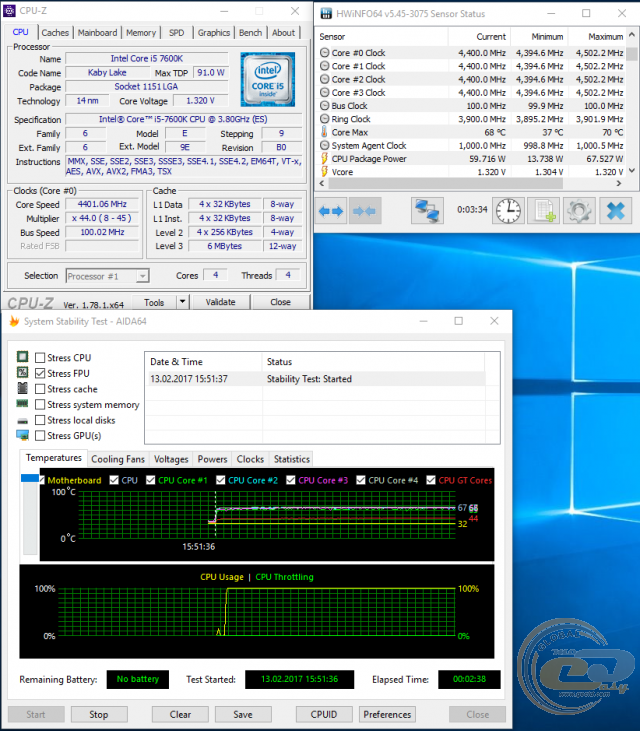Viewport: 640px width, 731px height.
Task: Click HWiNFO horizontal scrollbar thumb
Action: [x=445, y=184]
